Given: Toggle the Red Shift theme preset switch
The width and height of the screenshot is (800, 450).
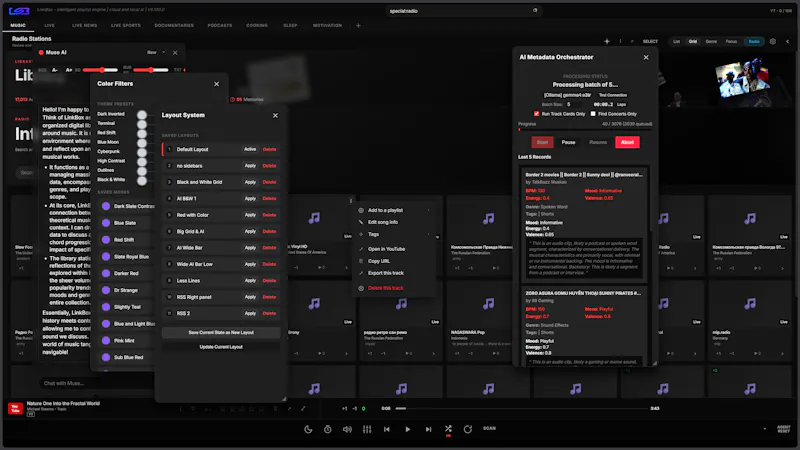Looking at the screenshot, I should coord(142,133).
